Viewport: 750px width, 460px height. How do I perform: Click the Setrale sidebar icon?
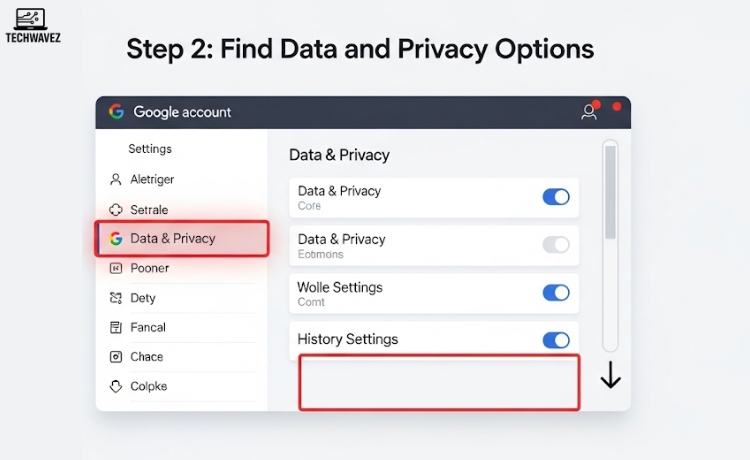pos(115,210)
